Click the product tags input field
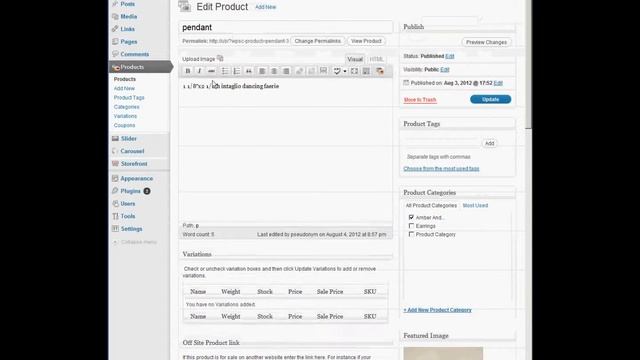The width and height of the screenshot is (640, 360). point(441,143)
